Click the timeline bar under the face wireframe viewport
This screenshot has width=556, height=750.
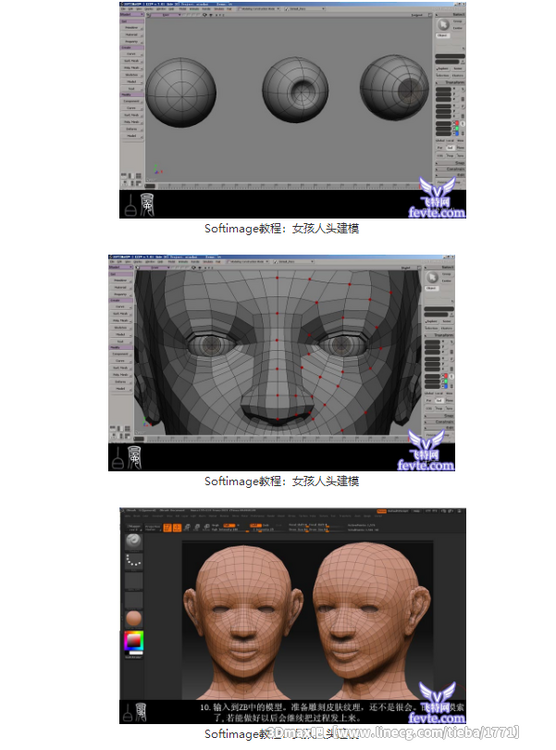point(278,439)
